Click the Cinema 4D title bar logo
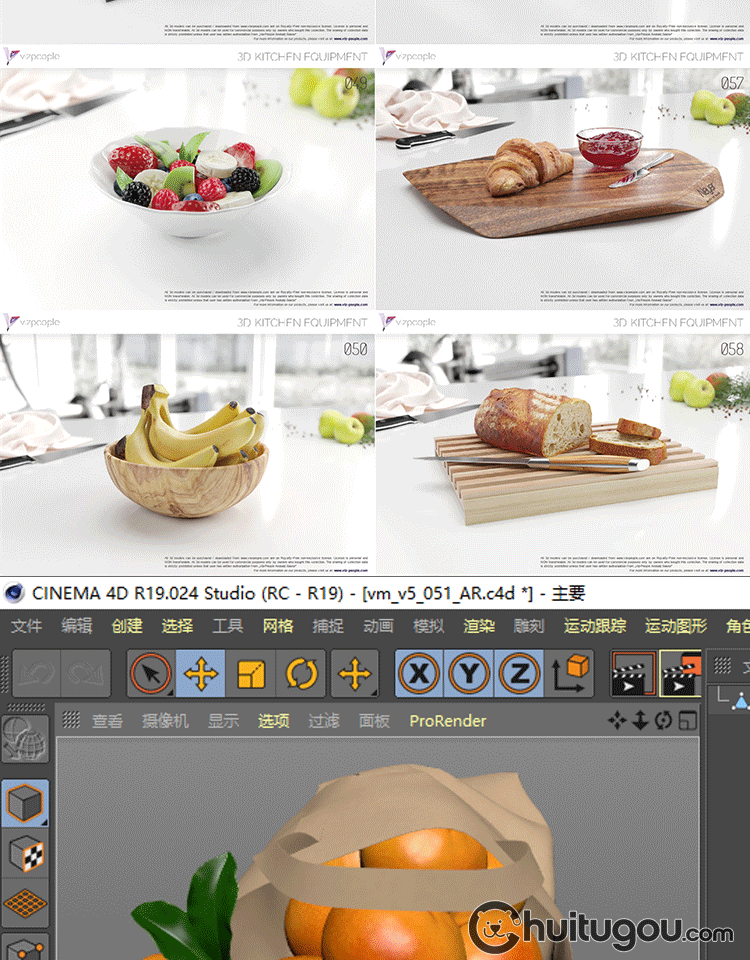 [13, 593]
